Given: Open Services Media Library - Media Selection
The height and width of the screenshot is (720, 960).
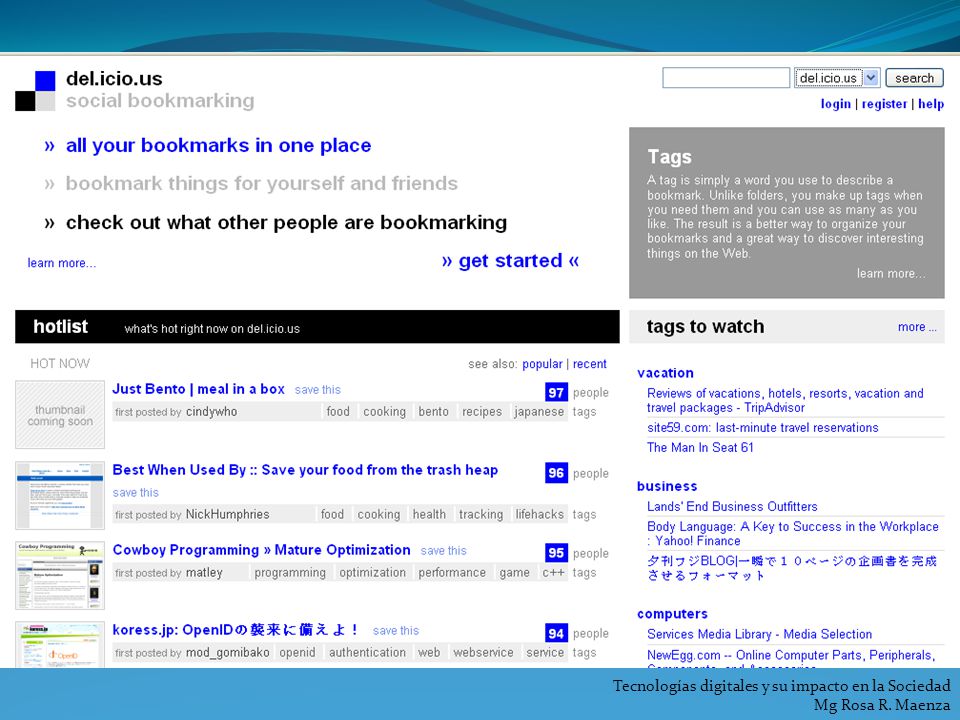Looking at the screenshot, I should coord(759,635).
